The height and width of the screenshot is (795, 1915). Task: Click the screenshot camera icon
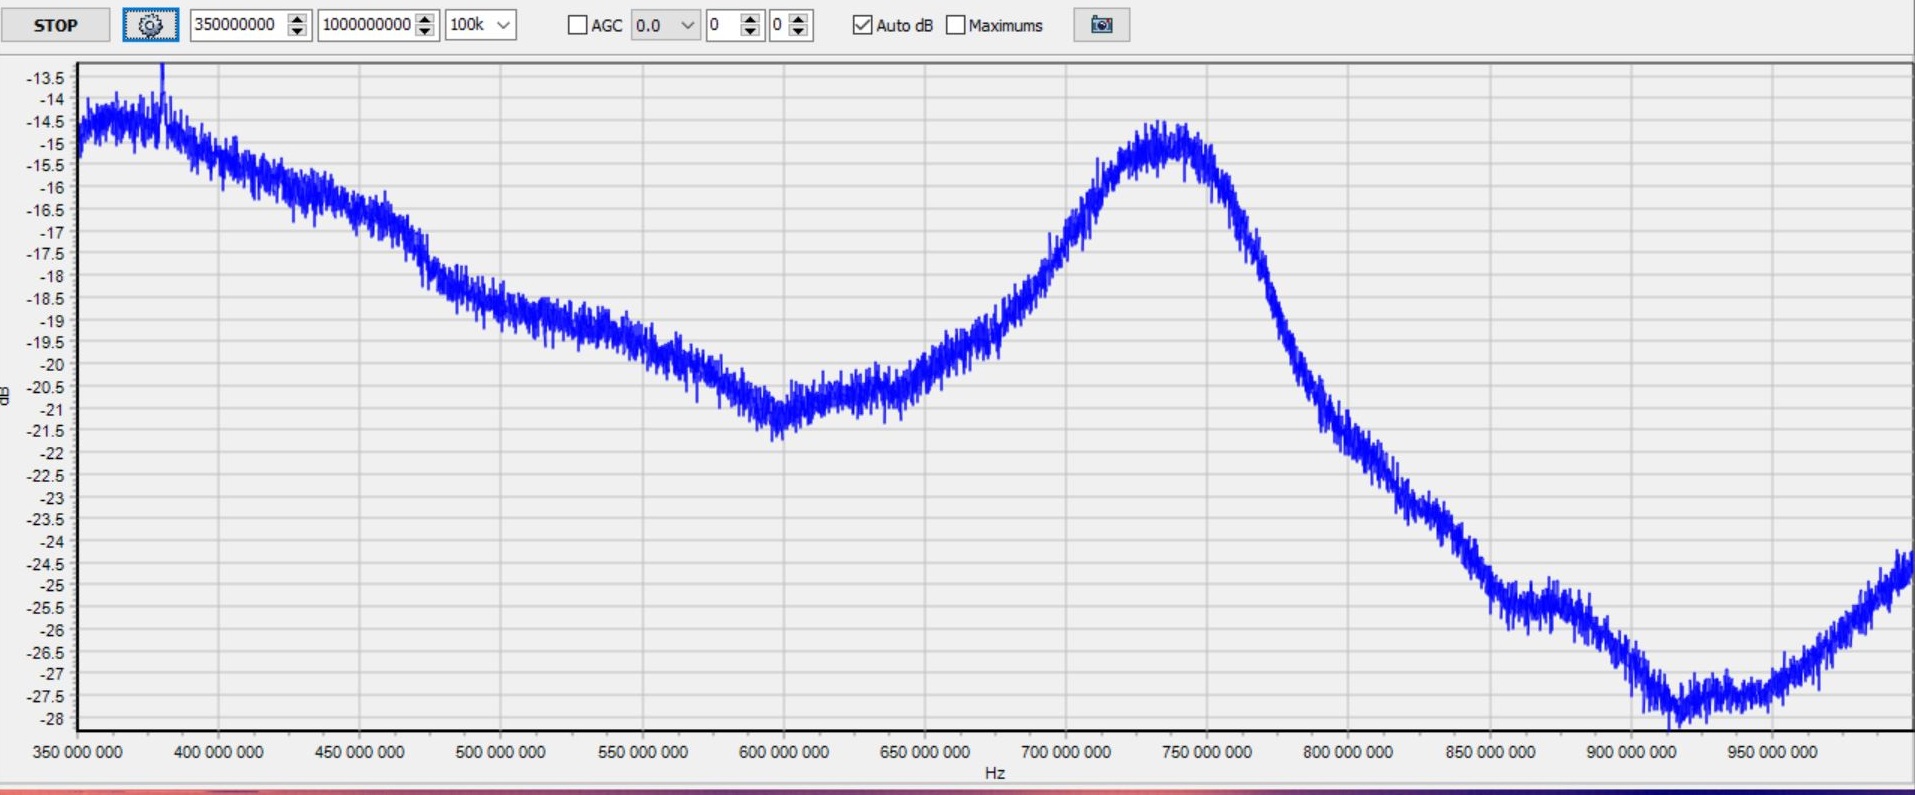(1101, 25)
